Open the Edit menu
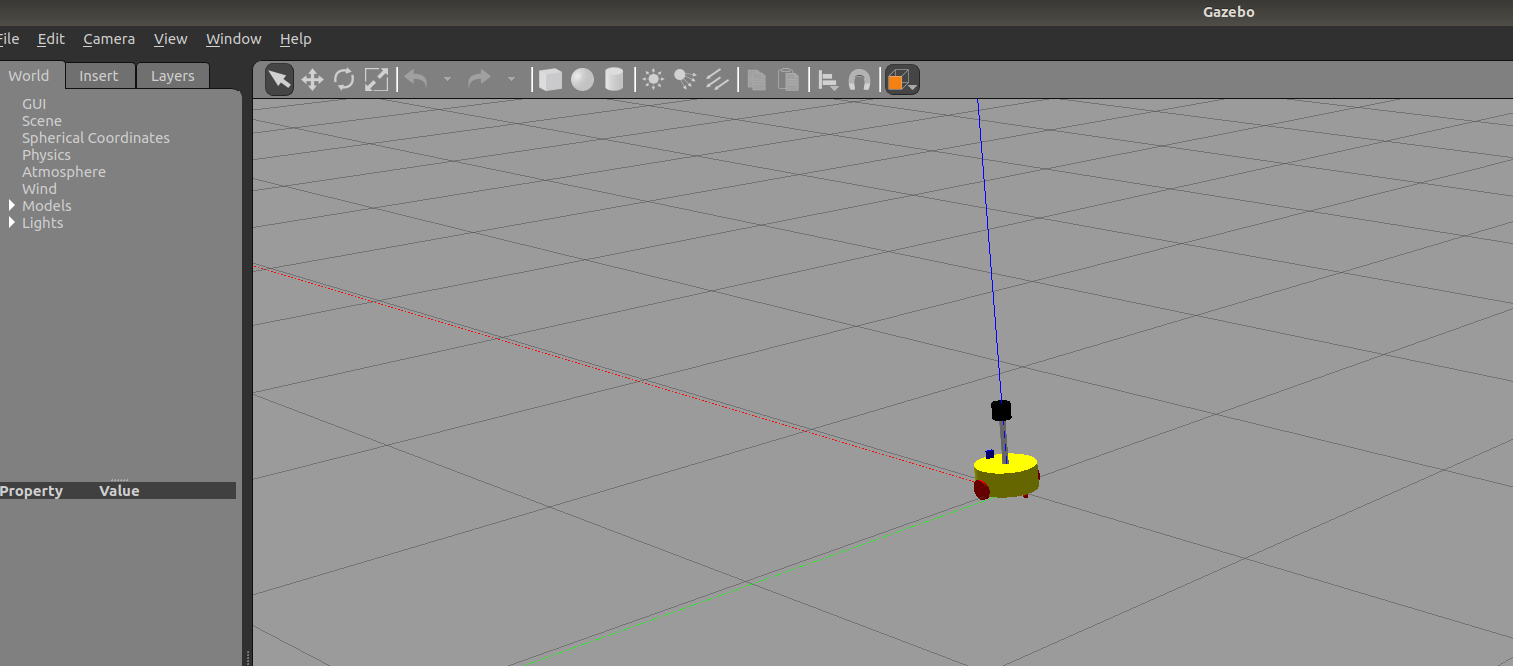 click(51, 39)
